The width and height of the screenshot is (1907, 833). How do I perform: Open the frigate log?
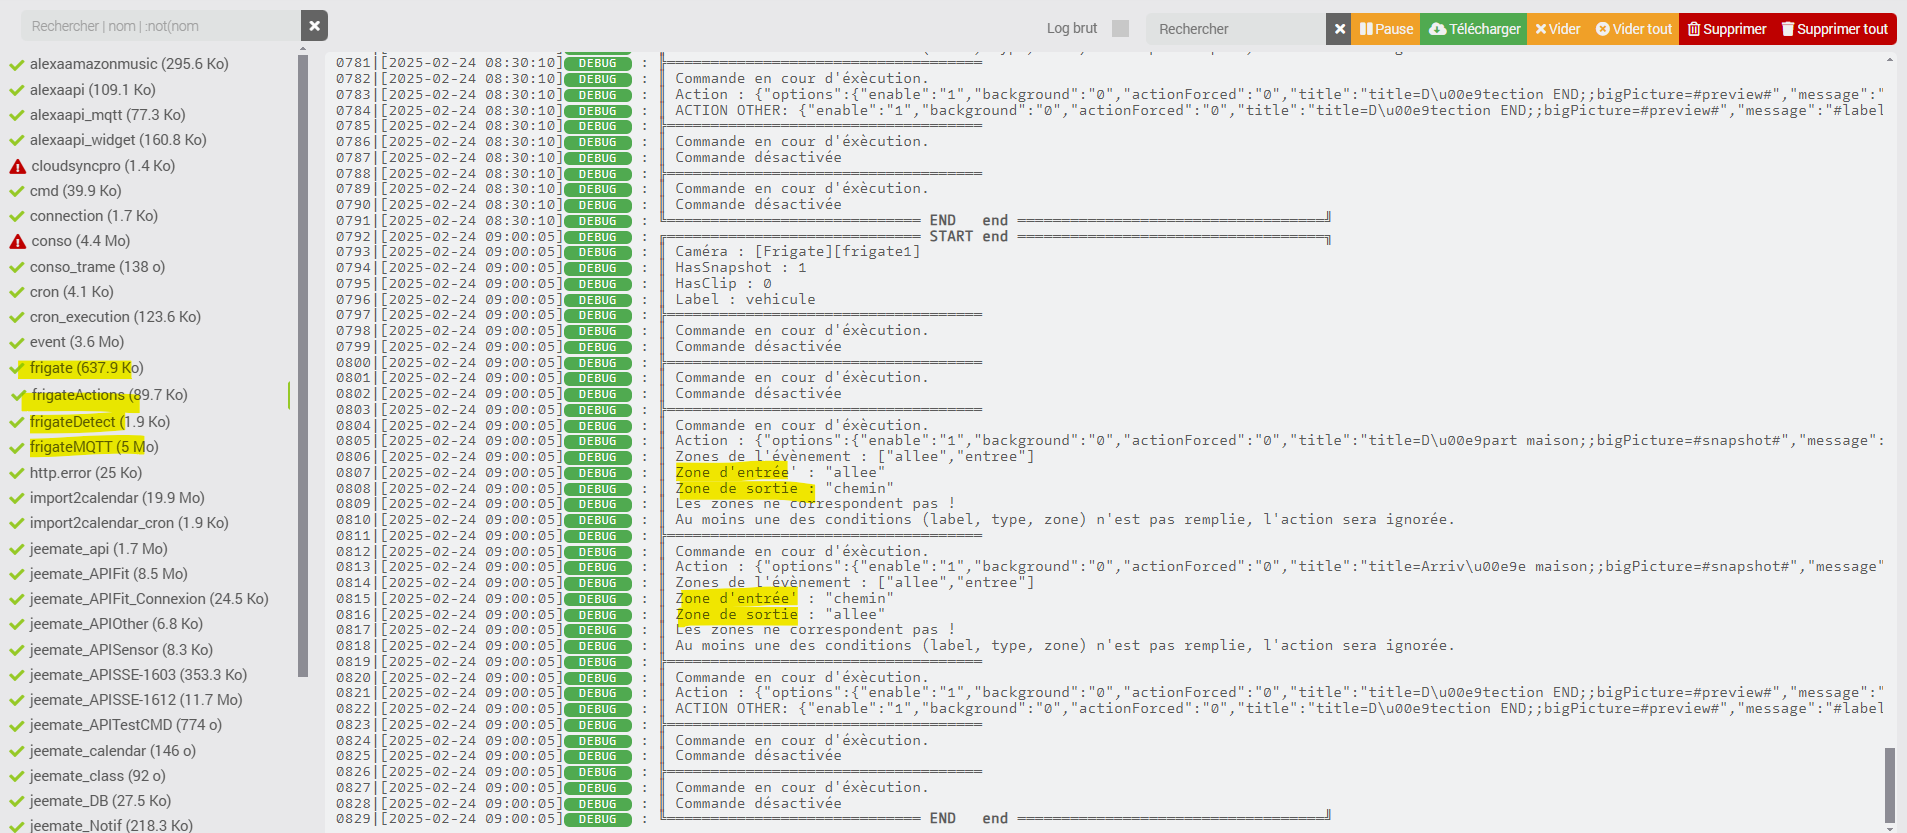[x=86, y=368]
